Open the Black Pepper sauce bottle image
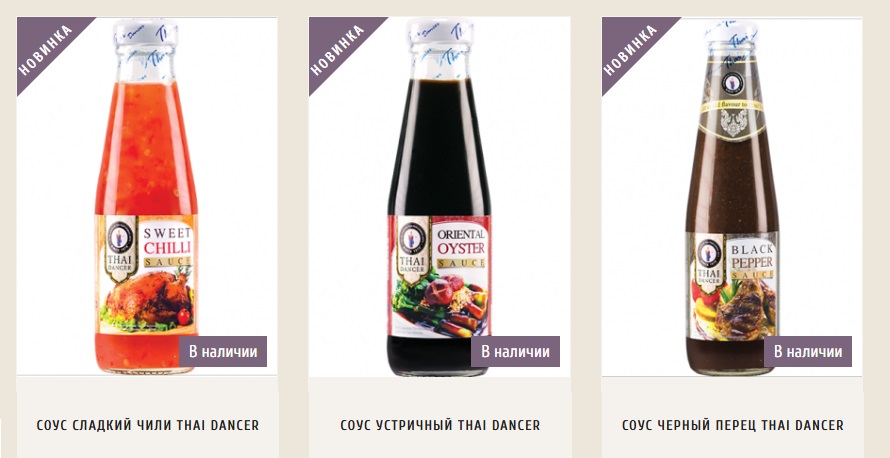The height and width of the screenshot is (458, 890). click(x=732, y=198)
